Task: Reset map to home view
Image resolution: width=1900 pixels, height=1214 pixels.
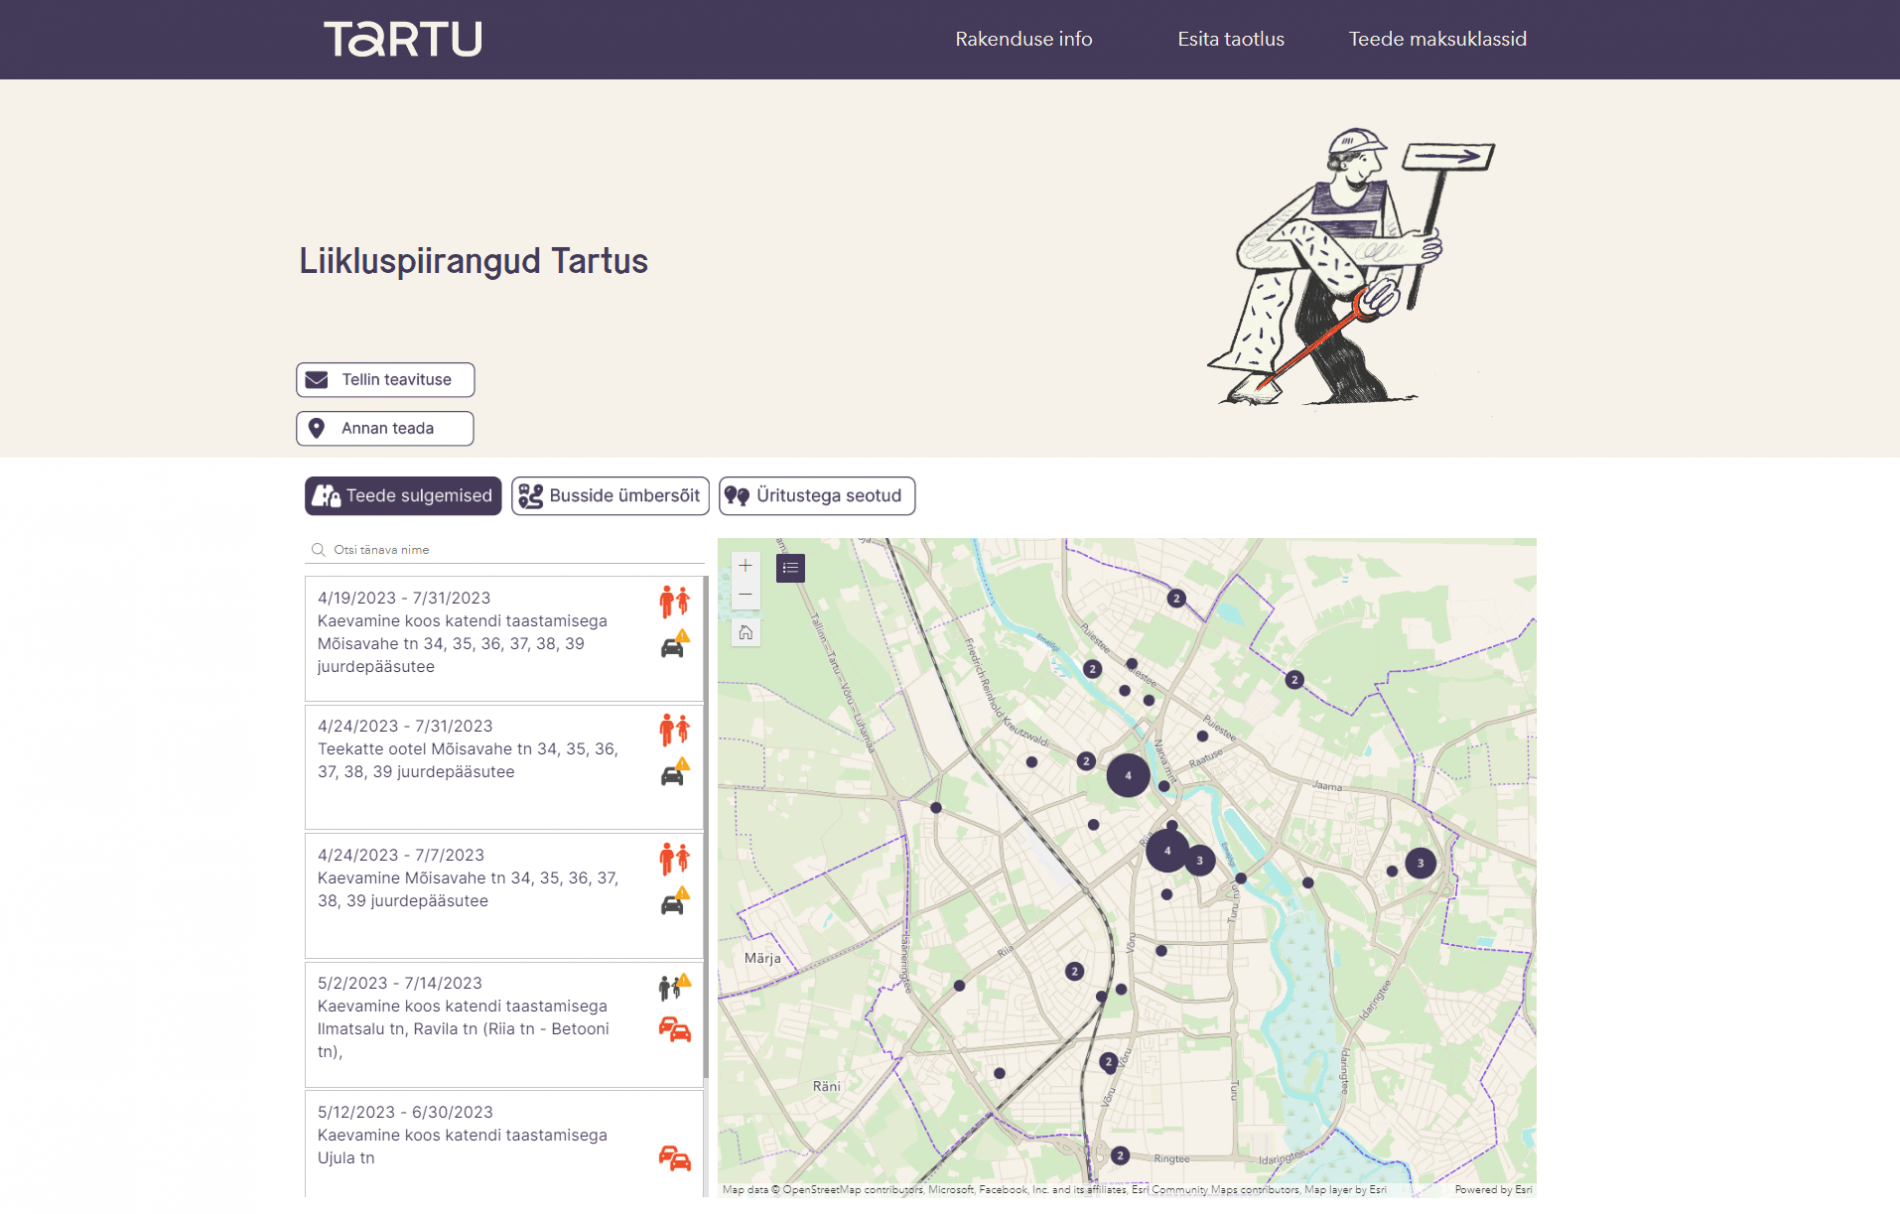Action: 745,633
